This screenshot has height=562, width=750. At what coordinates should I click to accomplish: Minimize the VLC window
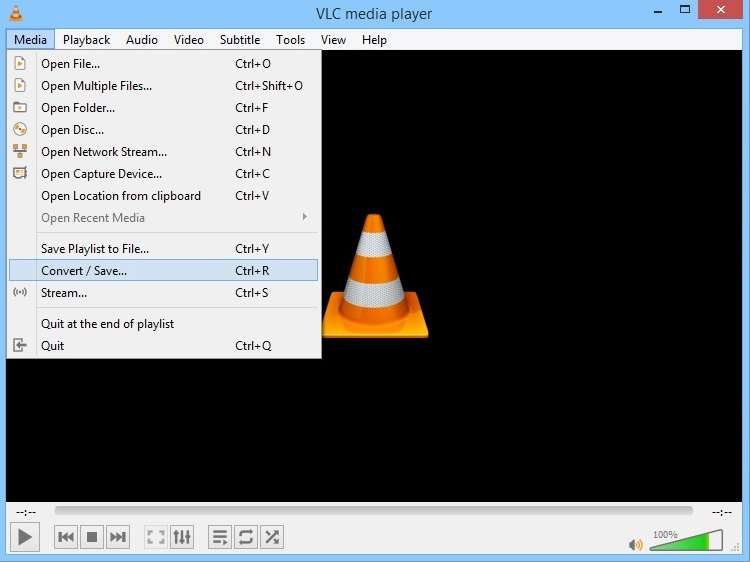[658, 11]
